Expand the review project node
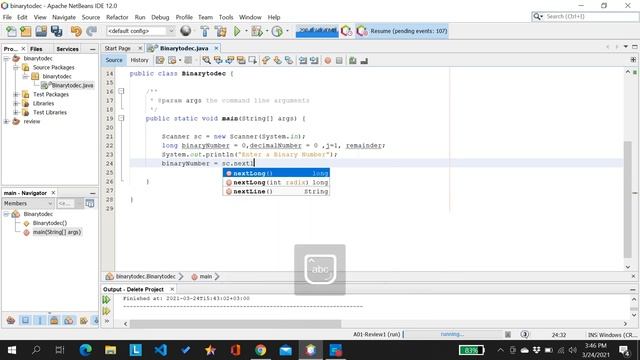The image size is (640, 360). click(6, 121)
